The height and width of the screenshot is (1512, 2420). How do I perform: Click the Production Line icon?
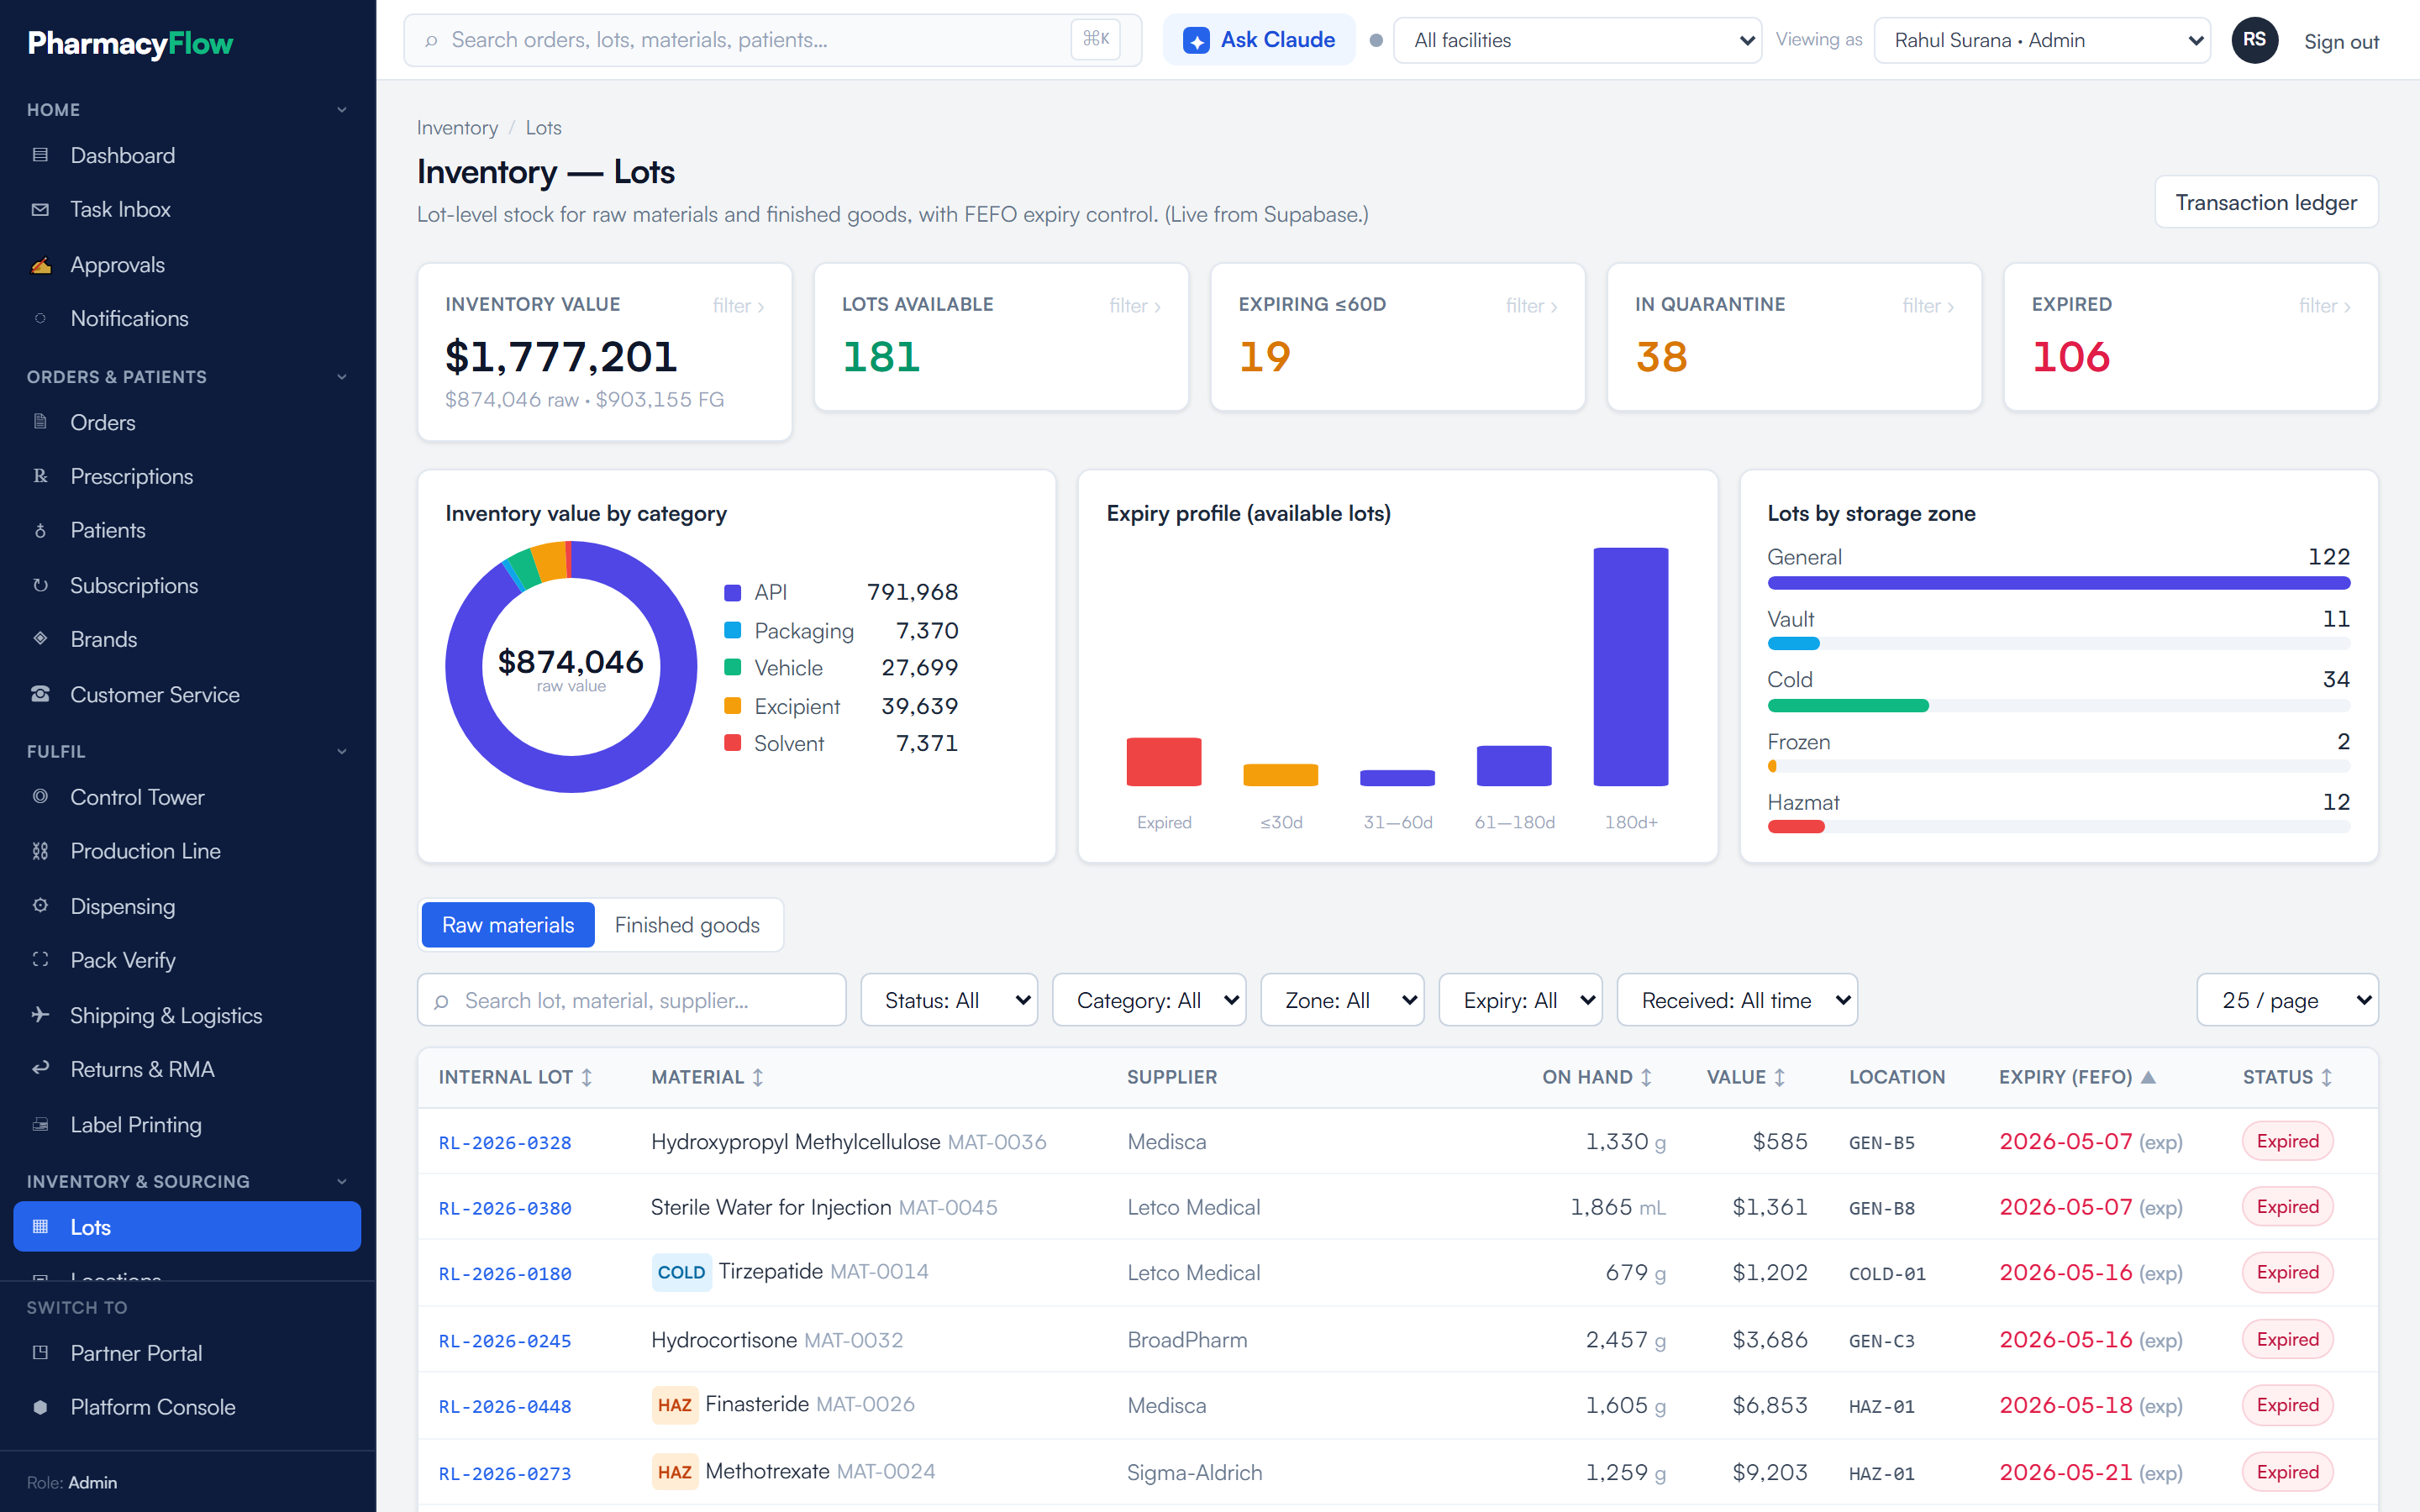click(40, 851)
